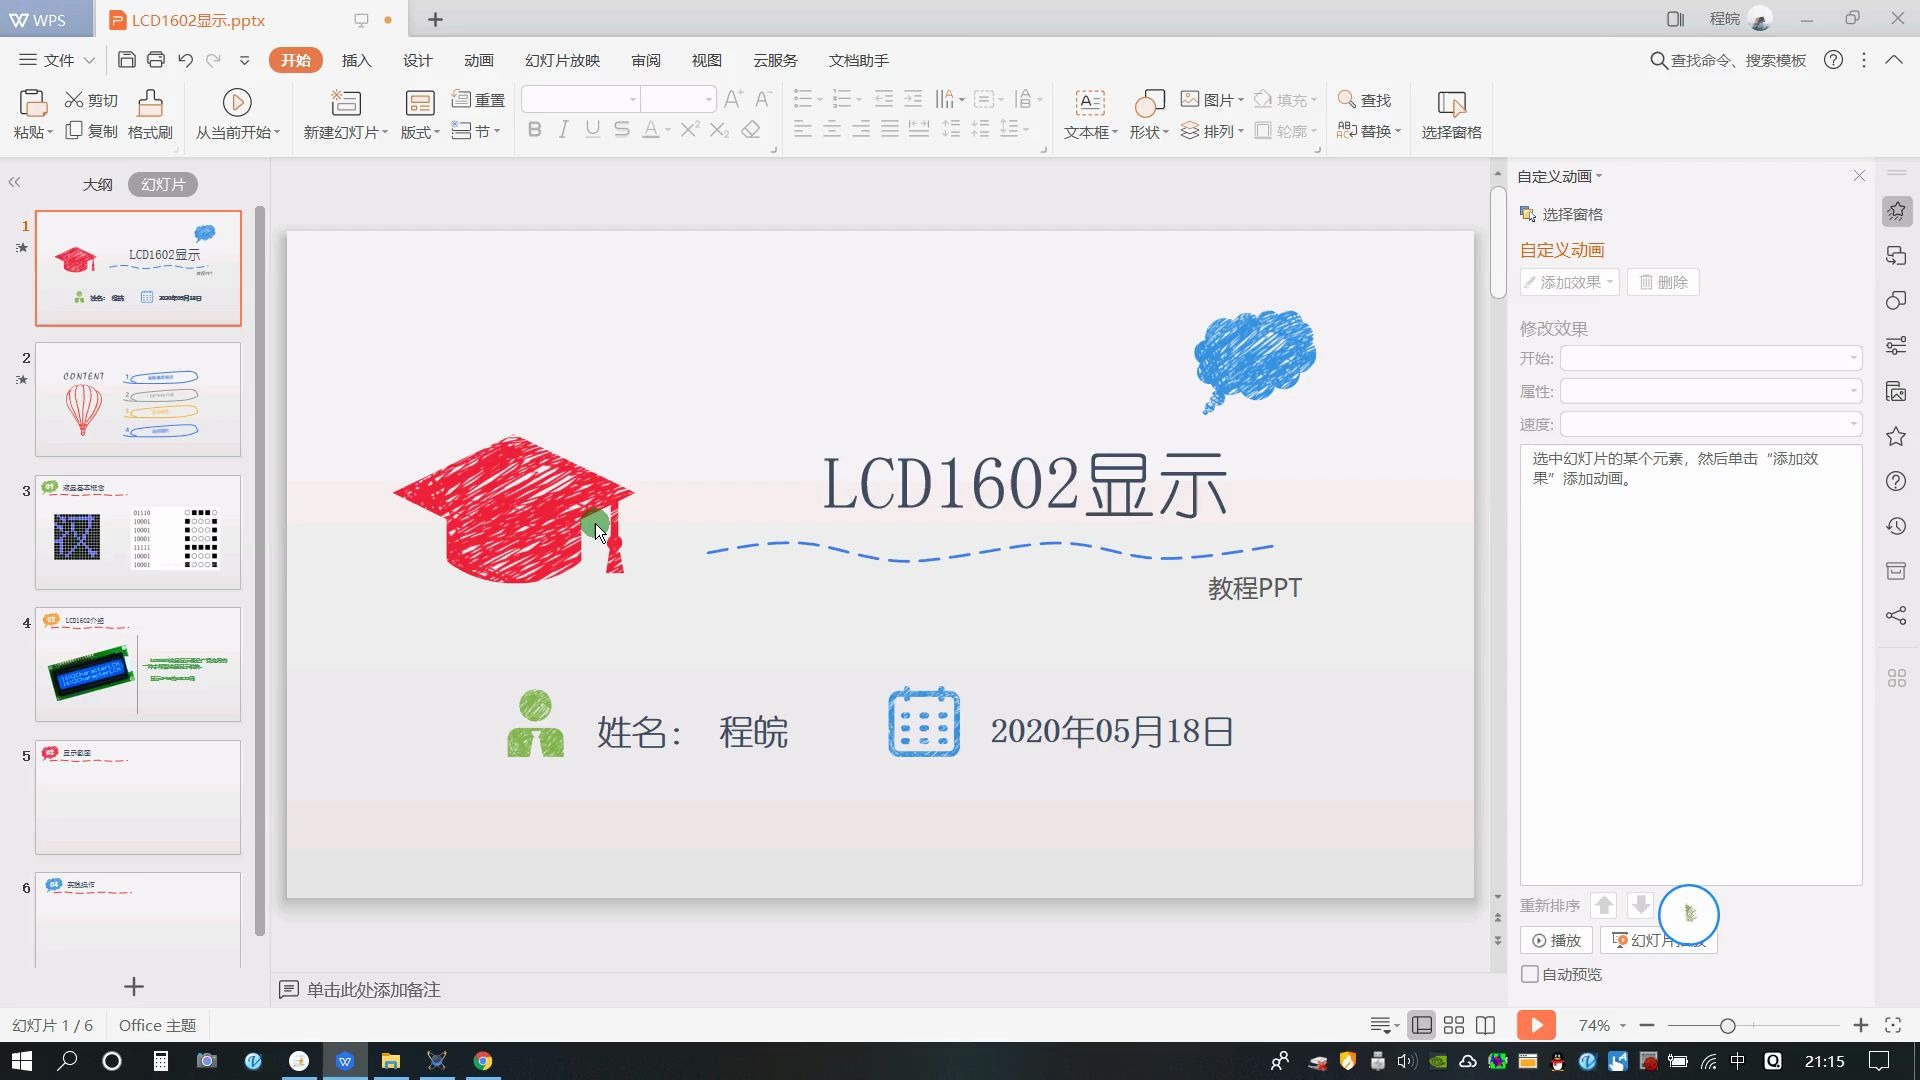Insert a picture using 图片 icon
The height and width of the screenshot is (1080, 1920).
point(1210,99)
